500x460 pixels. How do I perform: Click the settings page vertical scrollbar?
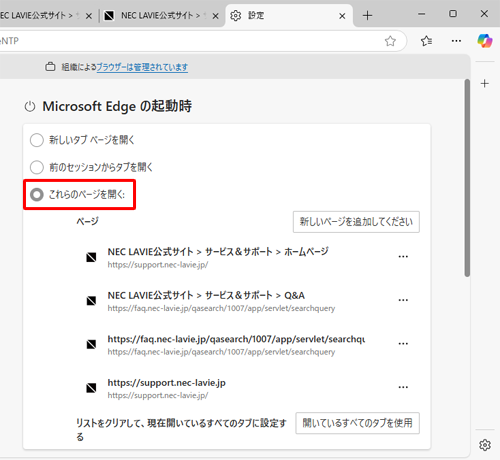(x=467, y=178)
